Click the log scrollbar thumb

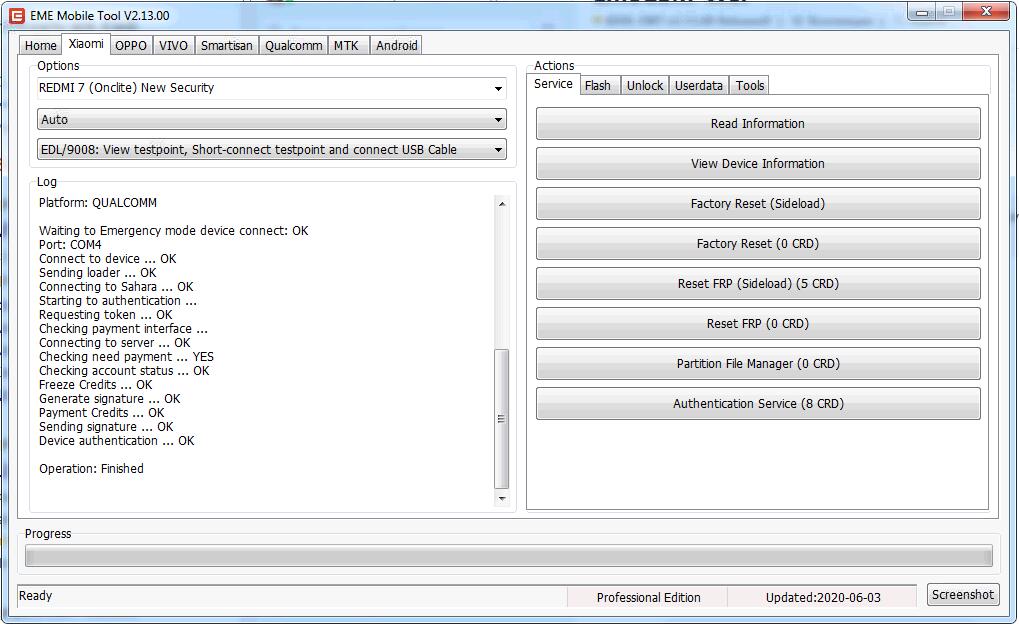502,419
